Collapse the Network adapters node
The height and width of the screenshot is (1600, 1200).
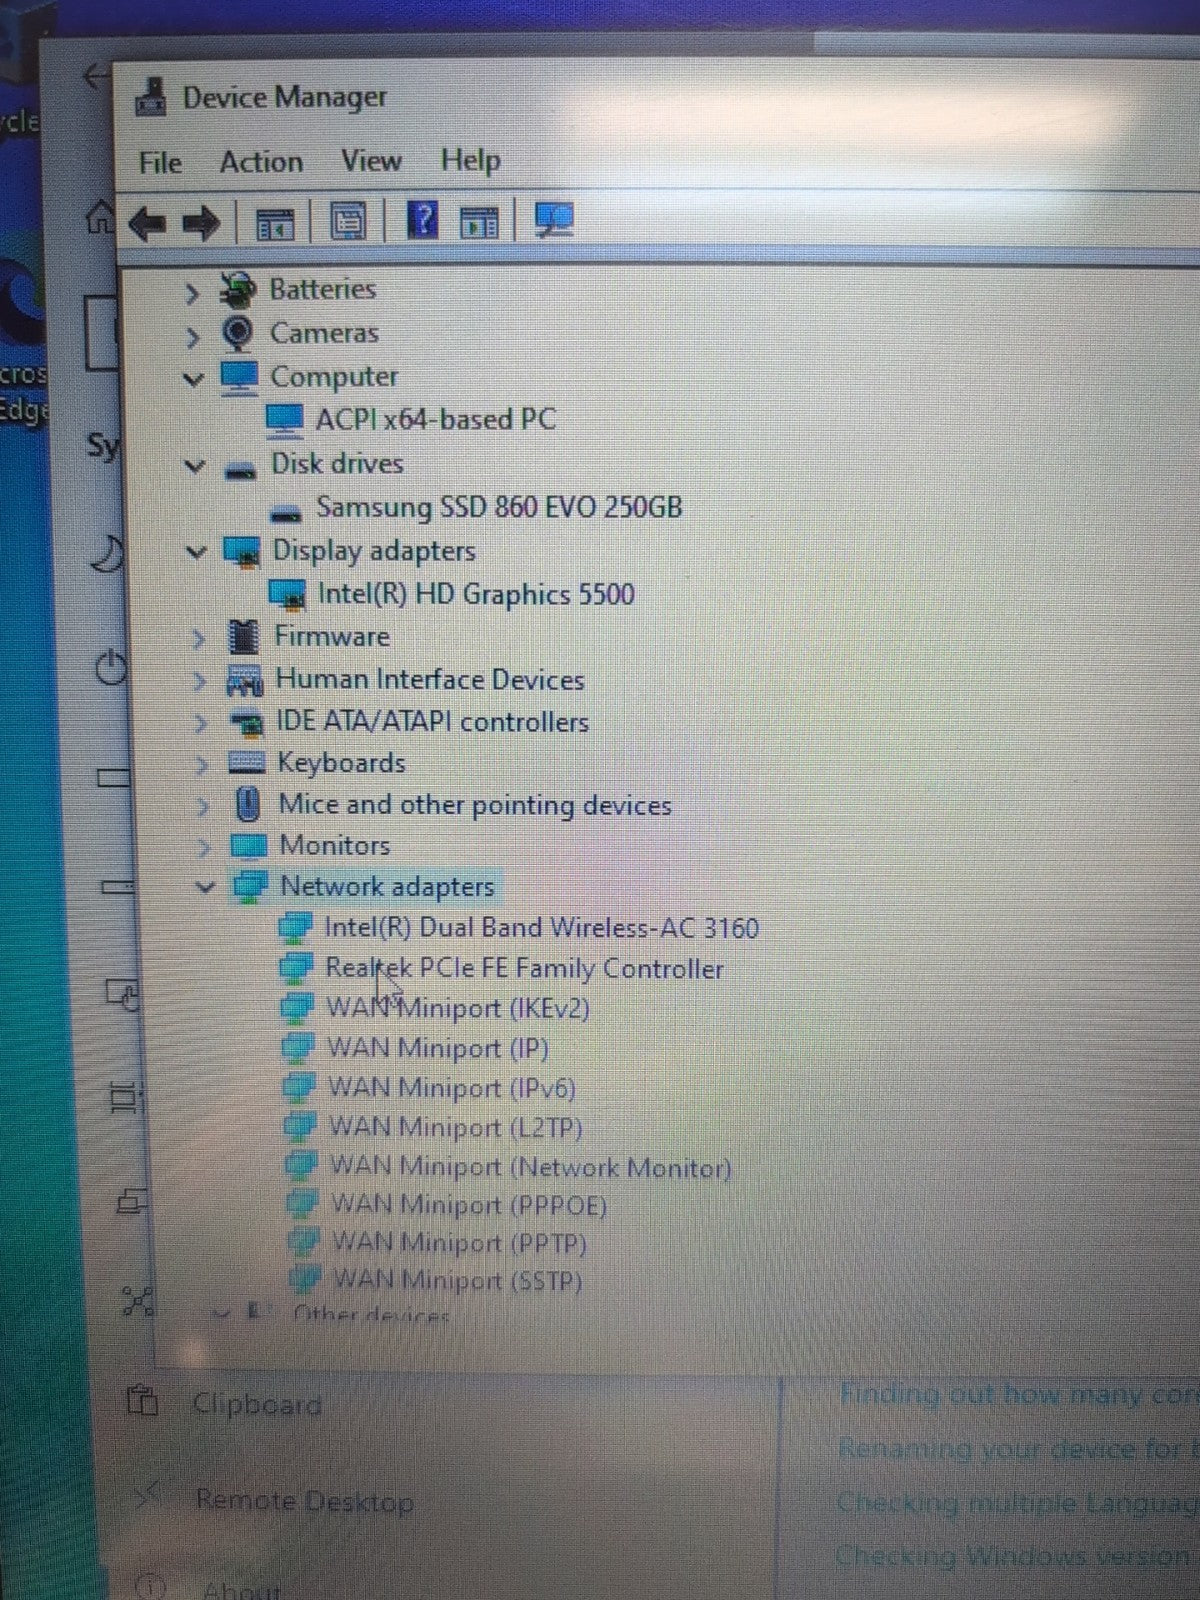tap(206, 886)
